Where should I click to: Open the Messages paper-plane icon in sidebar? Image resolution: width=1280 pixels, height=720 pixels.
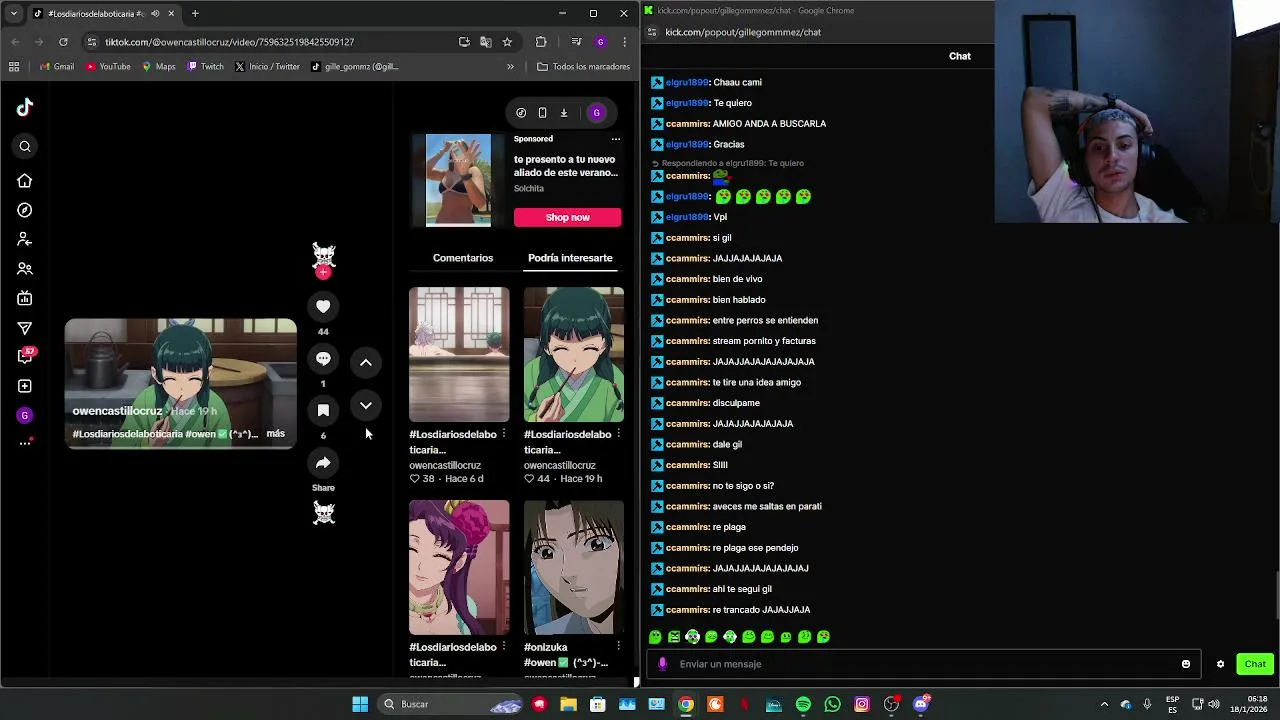(x=25, y=328)
